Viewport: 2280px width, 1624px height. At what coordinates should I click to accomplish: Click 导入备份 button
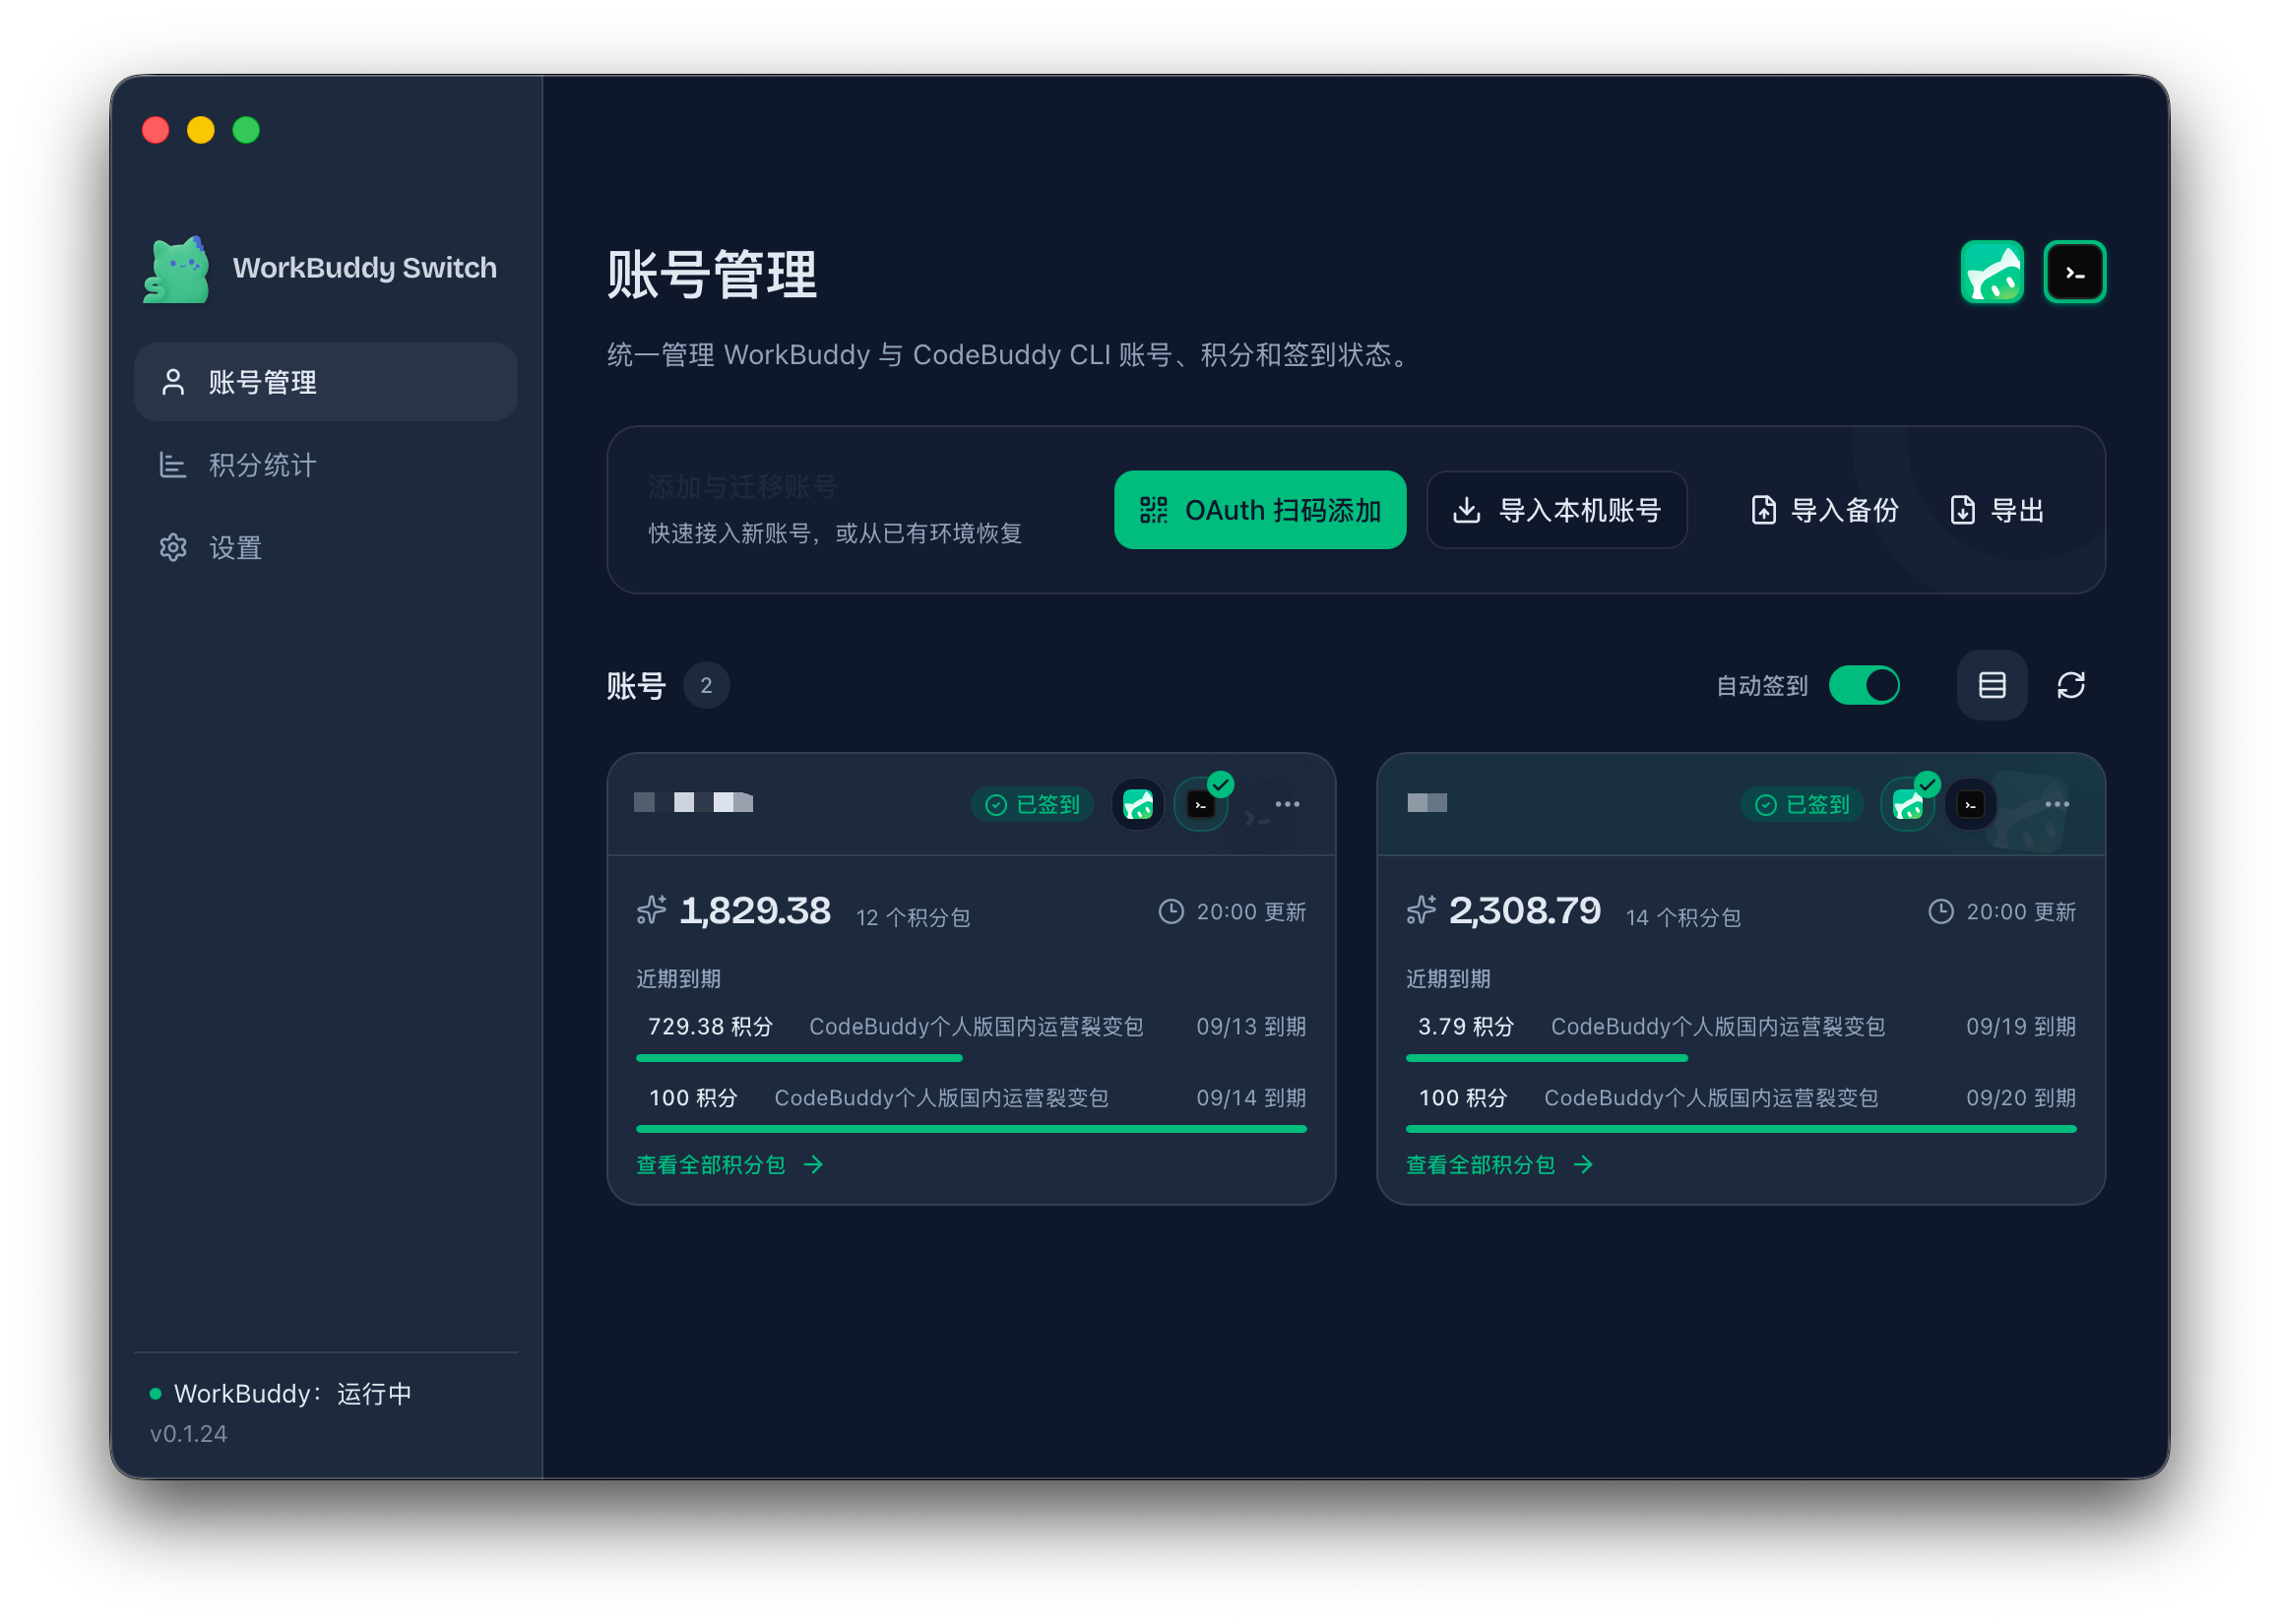coord(1824,509)
